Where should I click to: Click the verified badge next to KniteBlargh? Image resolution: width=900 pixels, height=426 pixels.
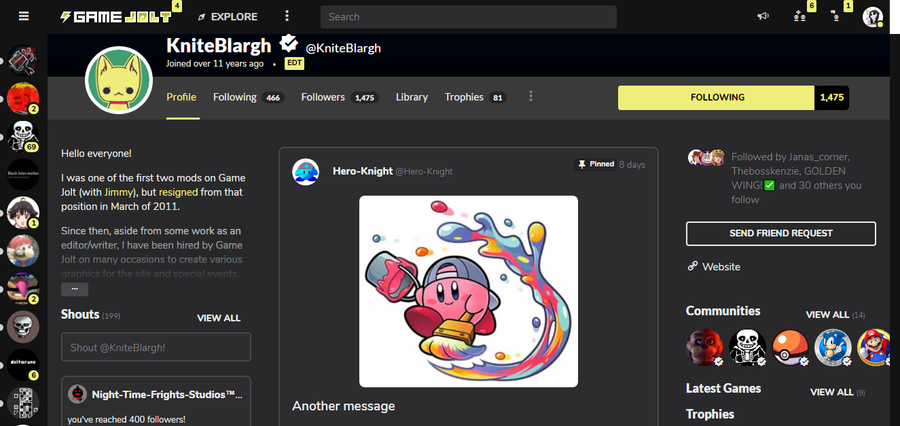[288, 44]
